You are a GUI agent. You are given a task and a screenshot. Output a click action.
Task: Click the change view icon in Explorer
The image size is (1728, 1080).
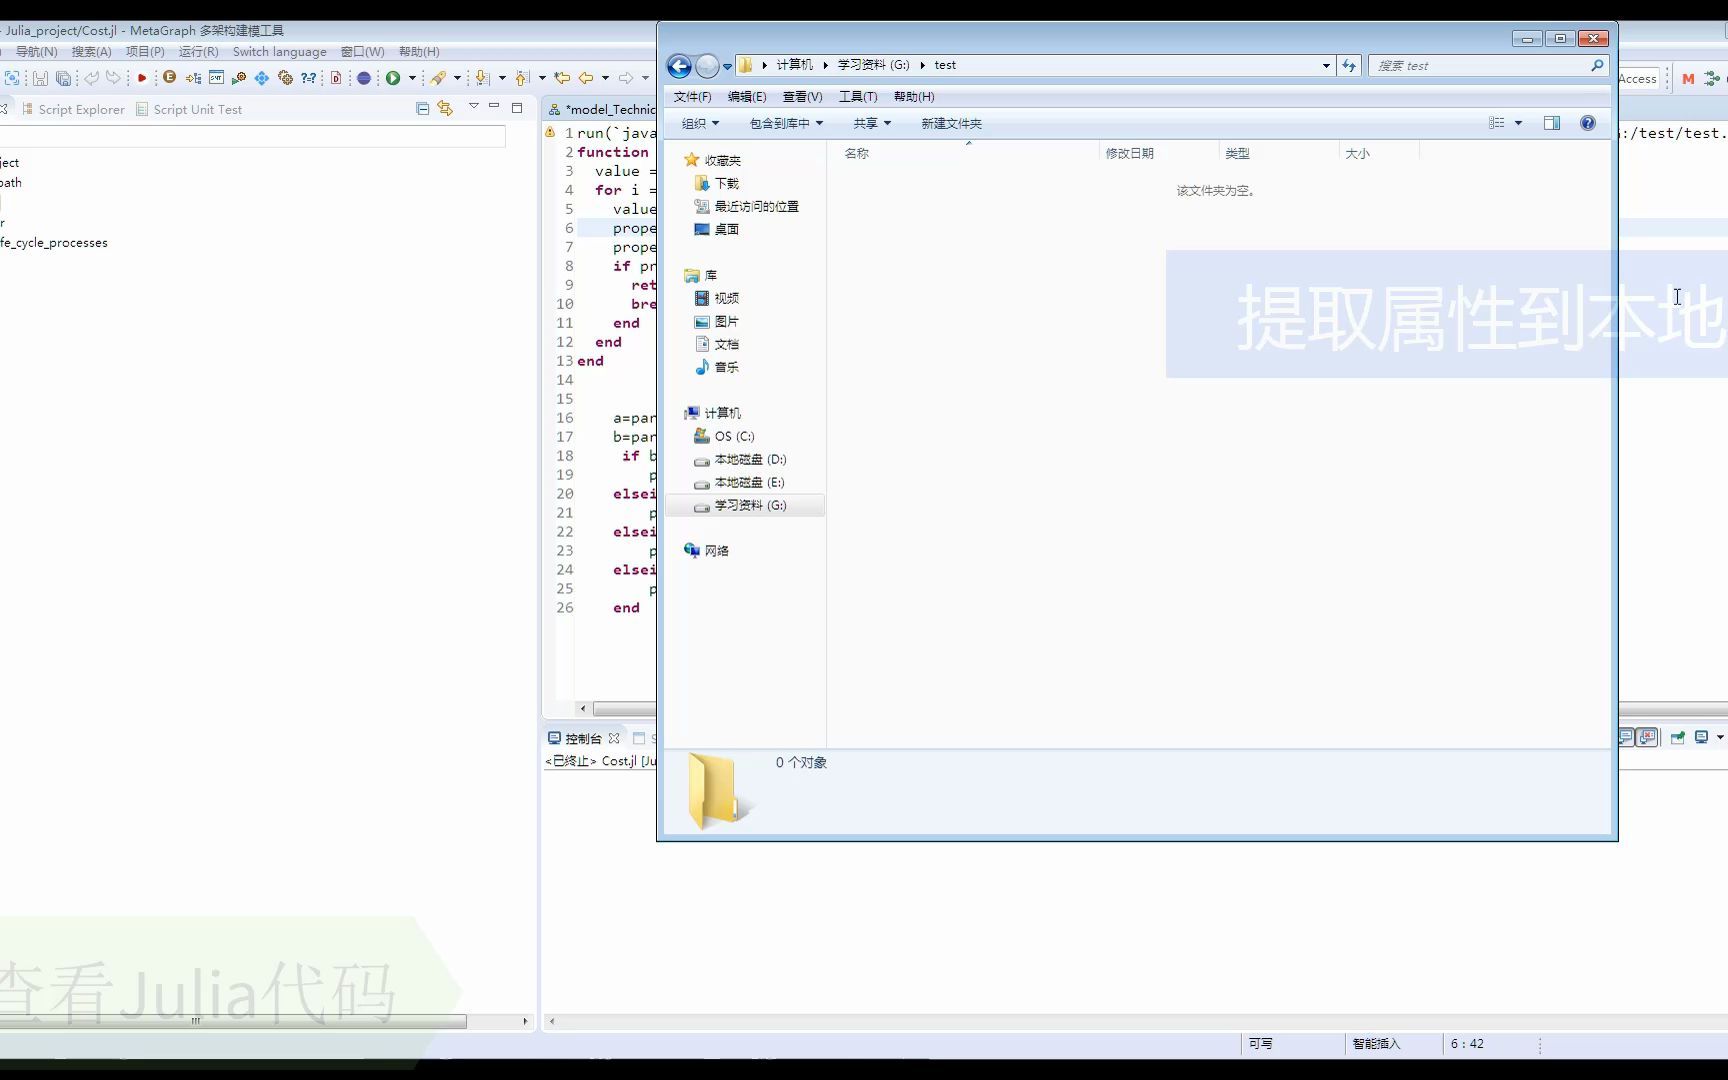click(1497, 123)
